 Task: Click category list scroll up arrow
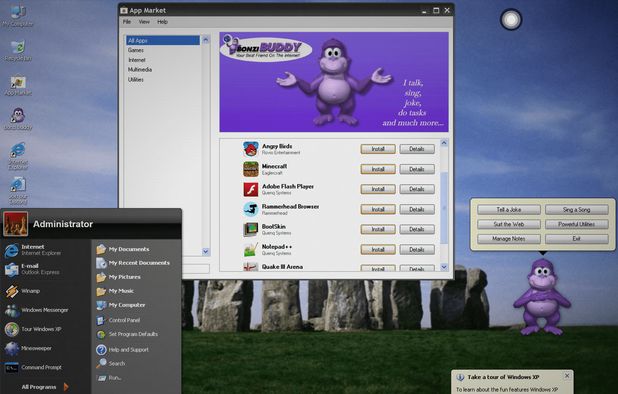[x=205, y=40]
